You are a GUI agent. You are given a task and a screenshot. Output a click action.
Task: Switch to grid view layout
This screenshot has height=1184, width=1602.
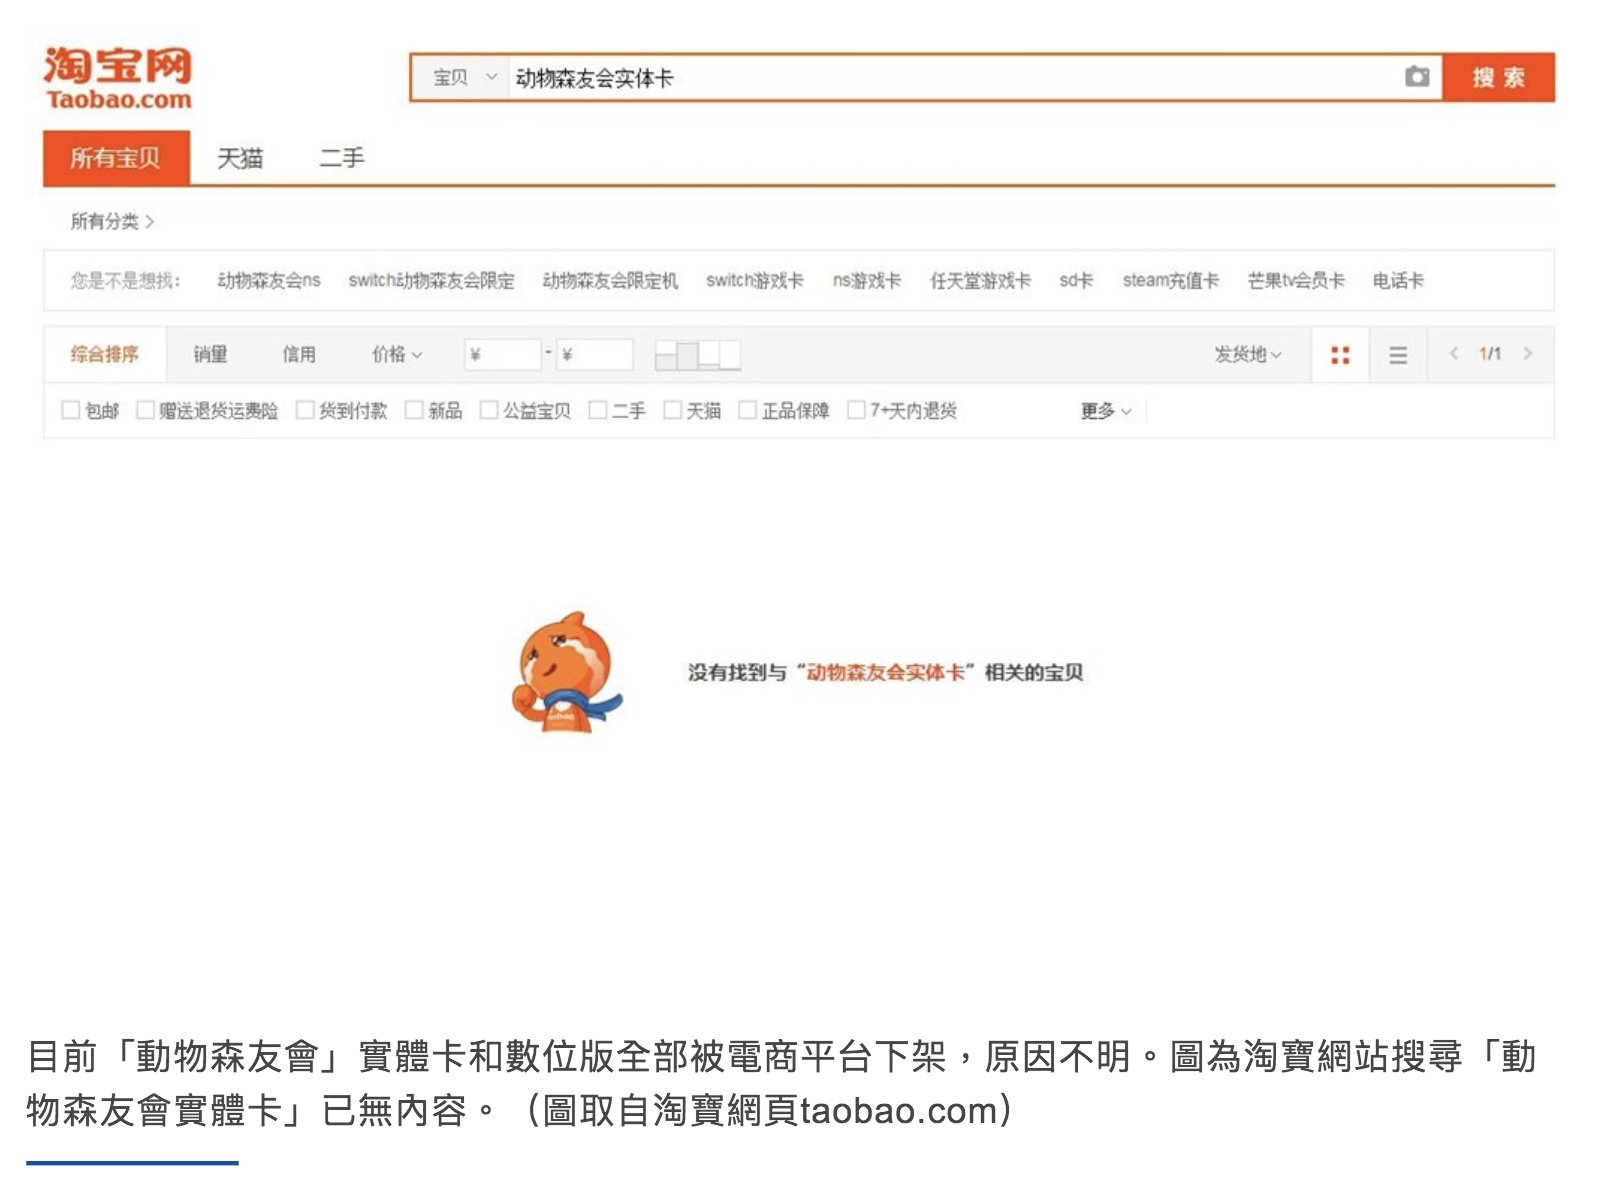(x=1340, y=355)
